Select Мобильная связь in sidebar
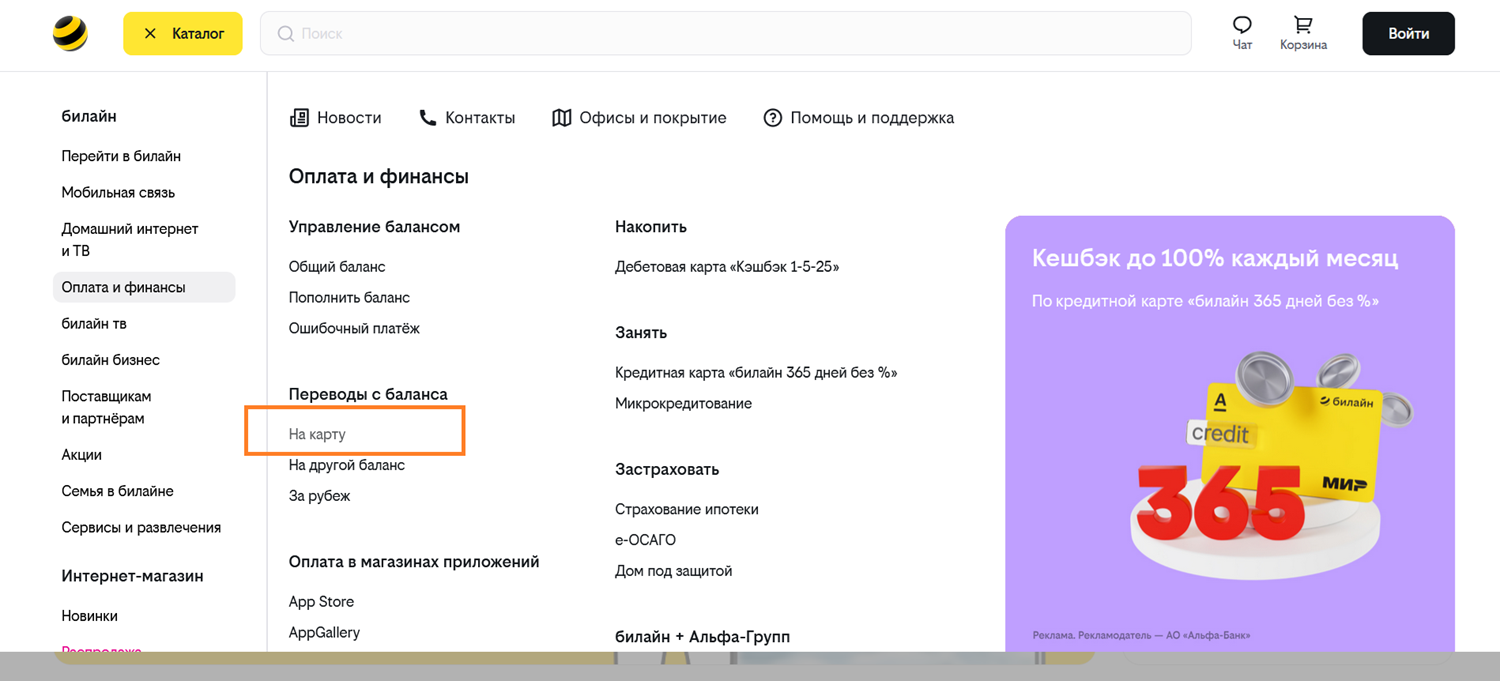 click(x=118, y=192)
